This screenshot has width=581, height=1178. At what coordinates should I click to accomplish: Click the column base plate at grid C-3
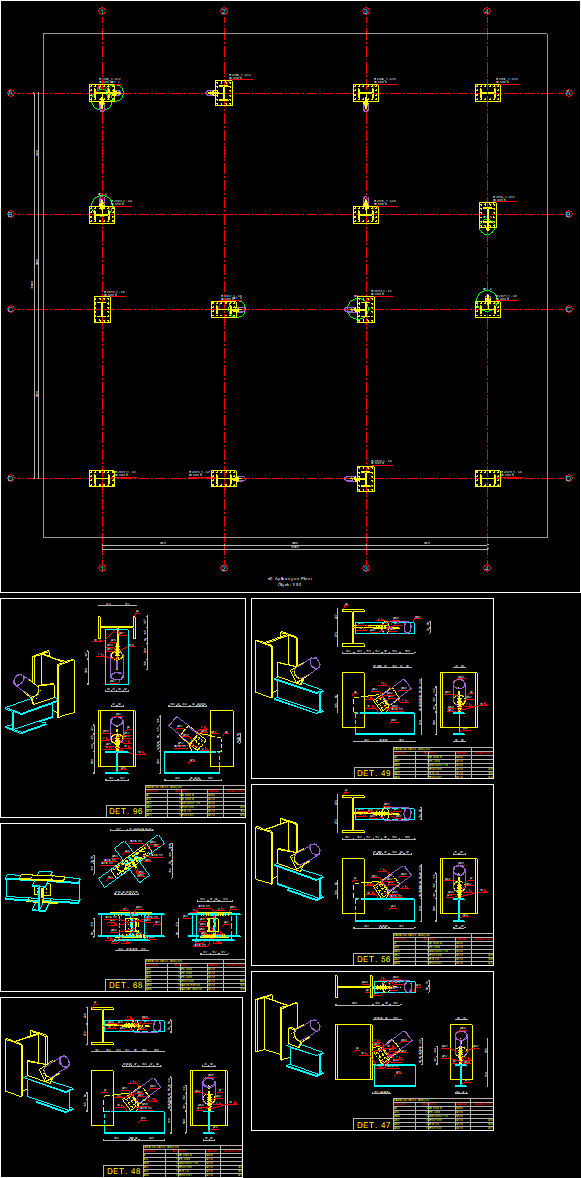click(365, 309)
